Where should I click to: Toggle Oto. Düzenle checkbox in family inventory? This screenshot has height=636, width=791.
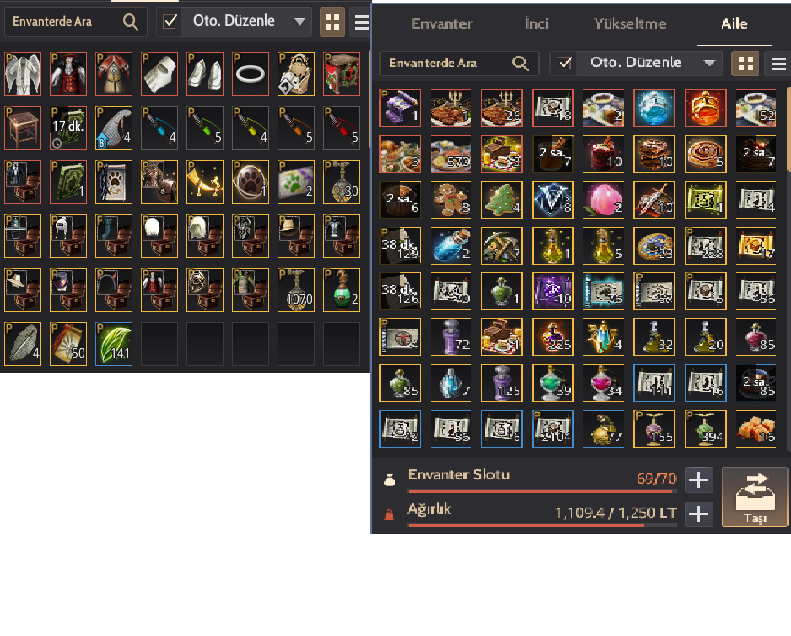coord(564,63)
